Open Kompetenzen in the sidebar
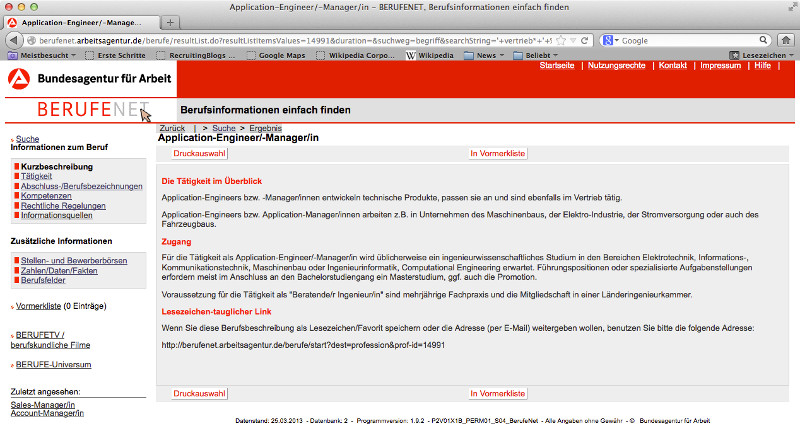Viewport: 800px width, 426px height. 46,196
